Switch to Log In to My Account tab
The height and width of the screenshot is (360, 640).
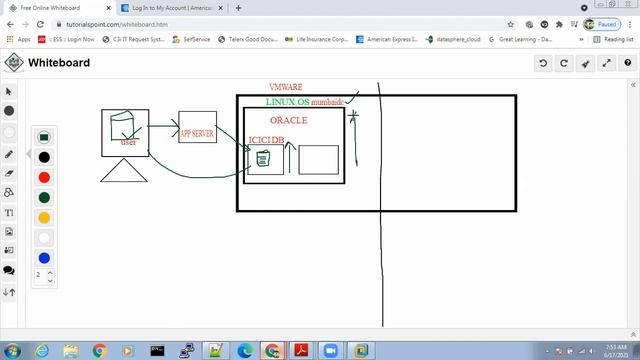point(172,8)
